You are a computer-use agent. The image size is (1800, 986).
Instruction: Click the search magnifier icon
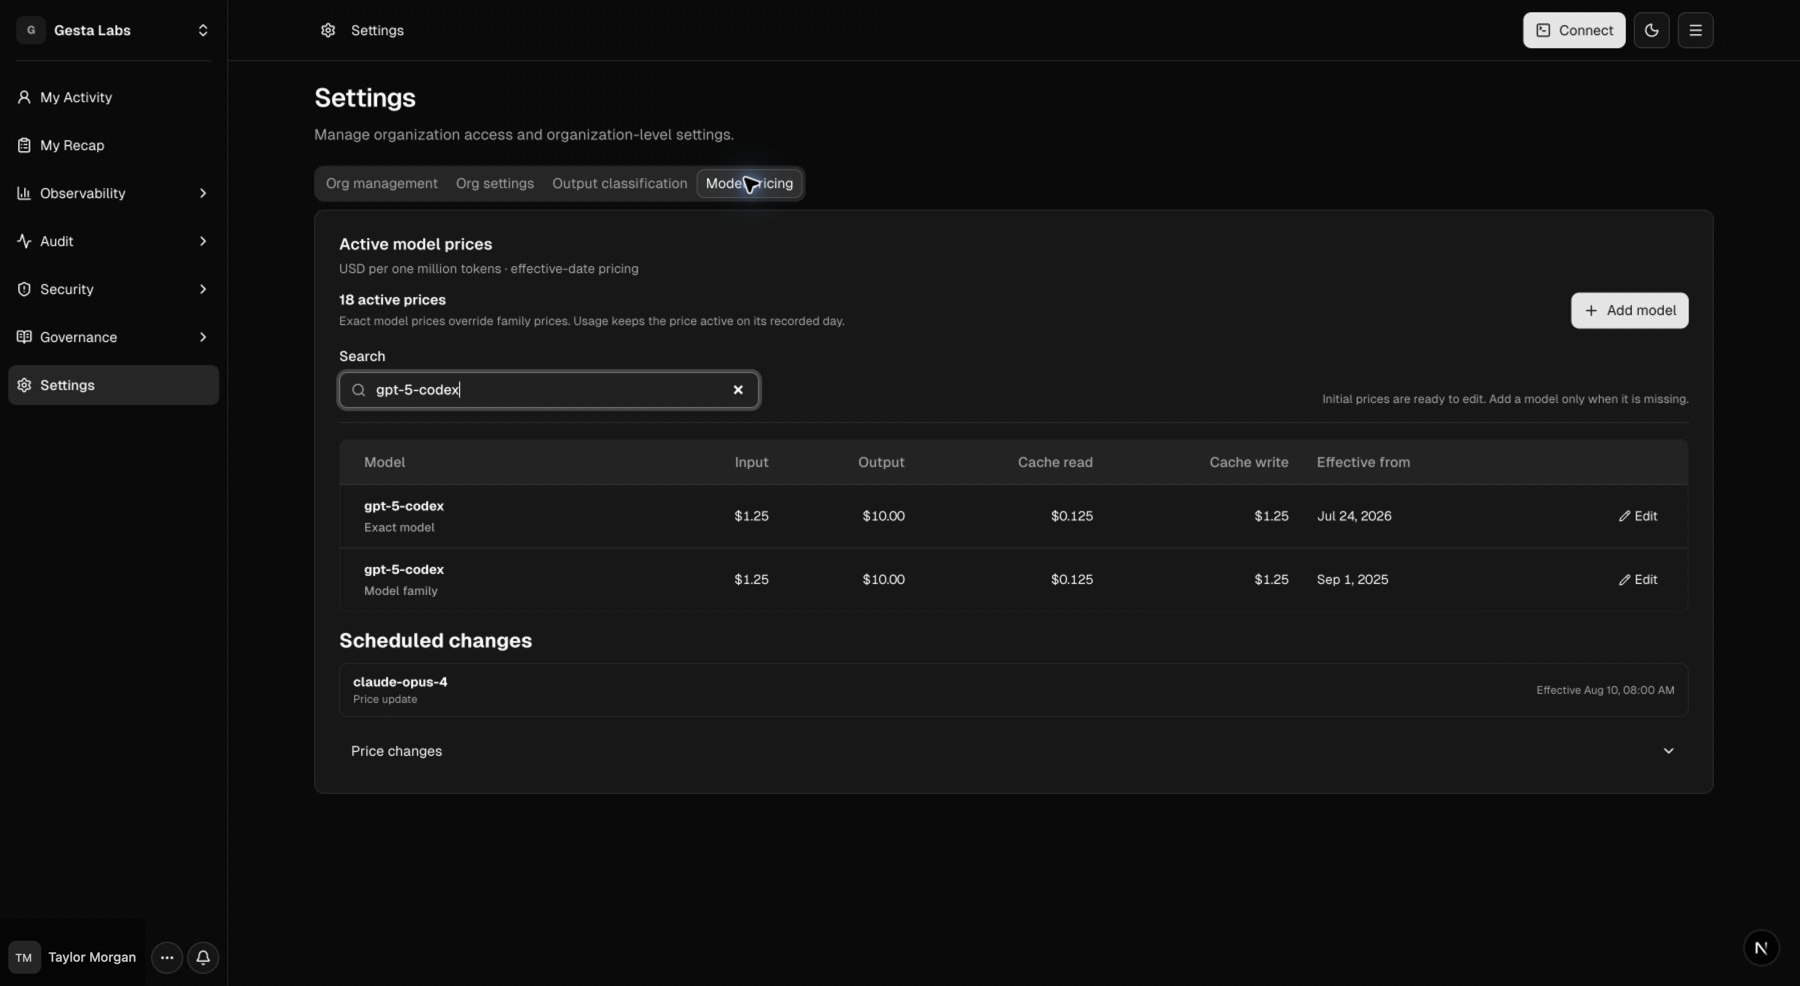[359, 390]
